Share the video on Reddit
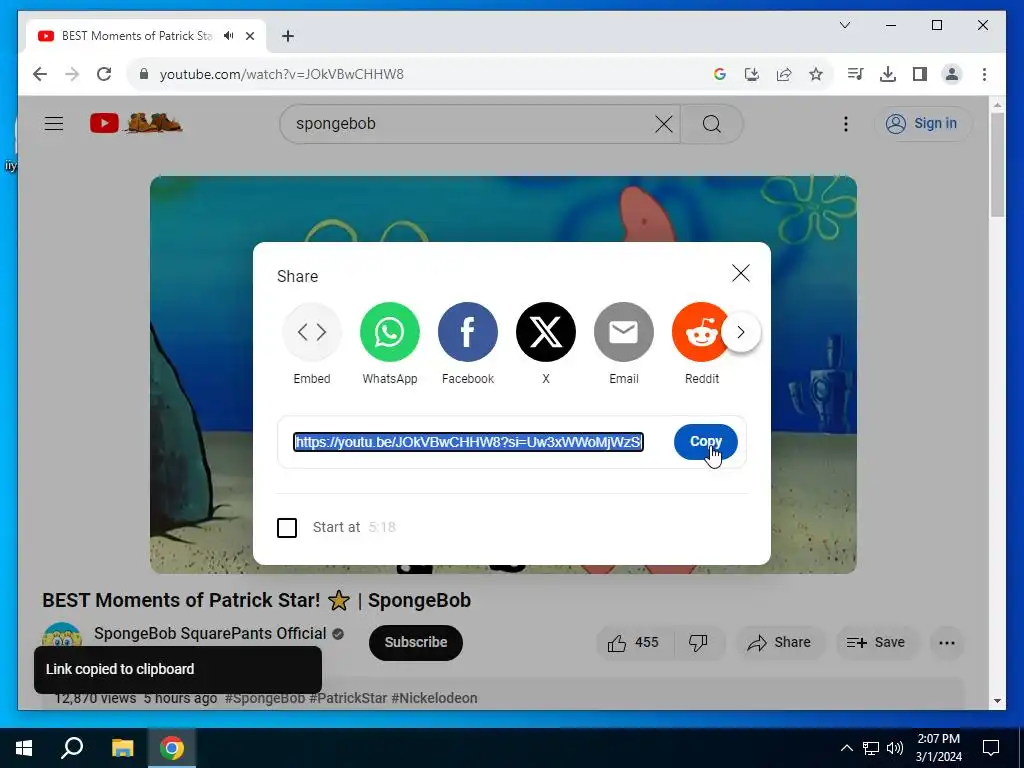 tap(699, 332)
